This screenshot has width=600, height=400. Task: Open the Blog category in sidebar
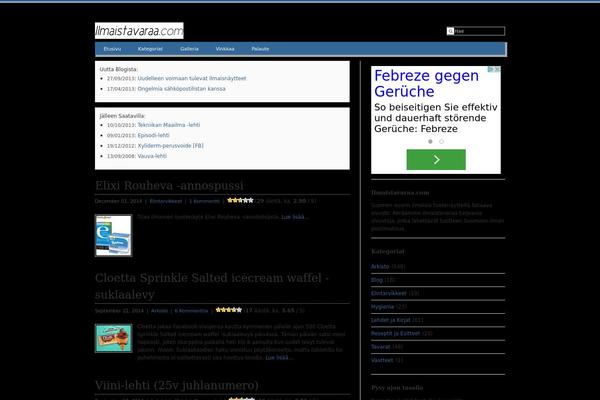pos(377,280)
